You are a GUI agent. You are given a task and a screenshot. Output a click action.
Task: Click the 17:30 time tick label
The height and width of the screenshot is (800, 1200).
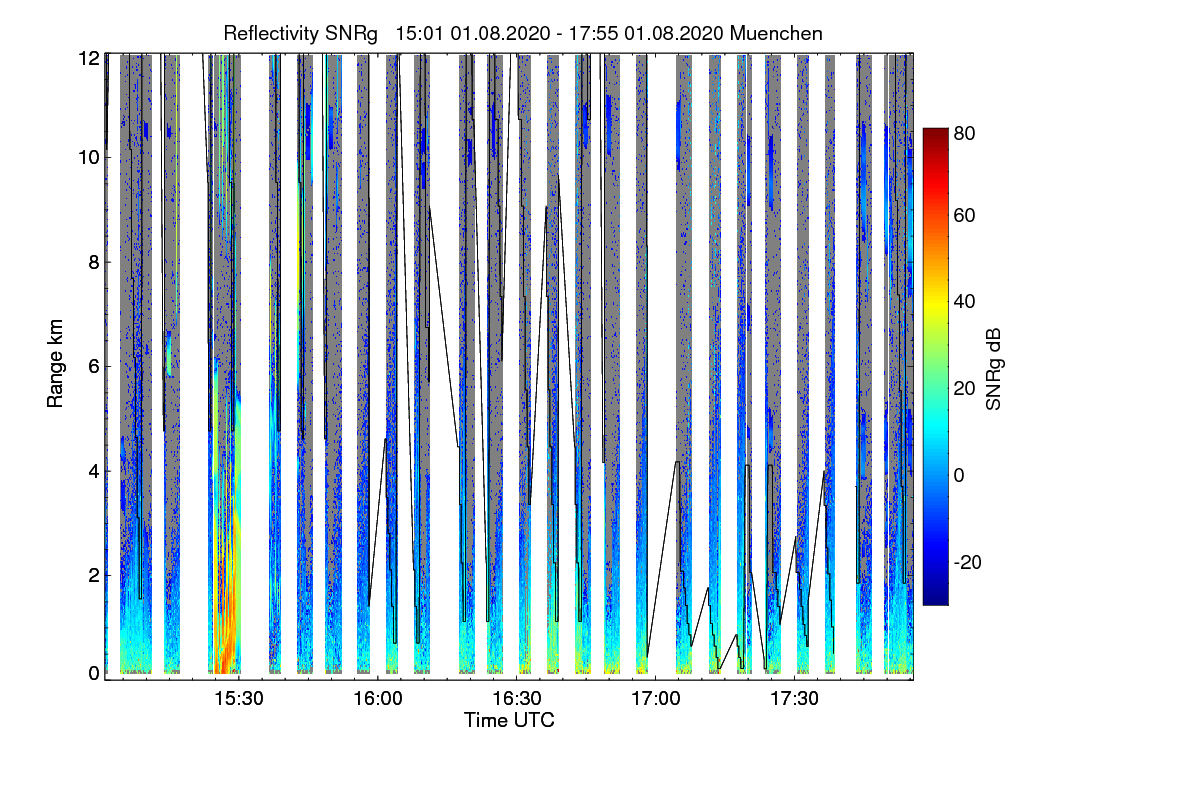[794, 699]
